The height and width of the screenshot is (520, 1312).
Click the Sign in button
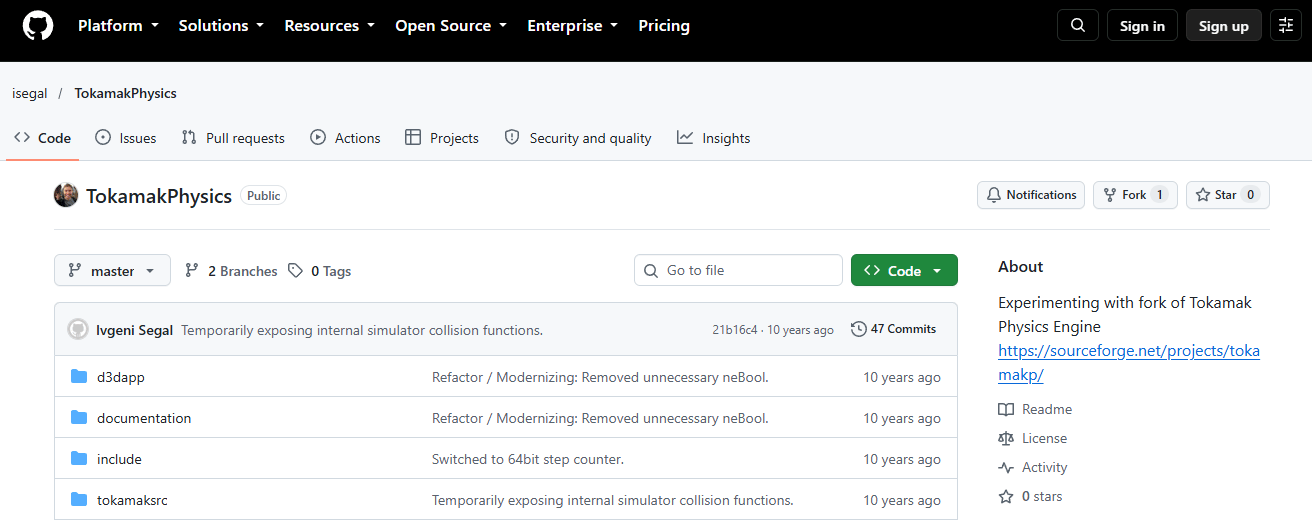[1142, 26]
